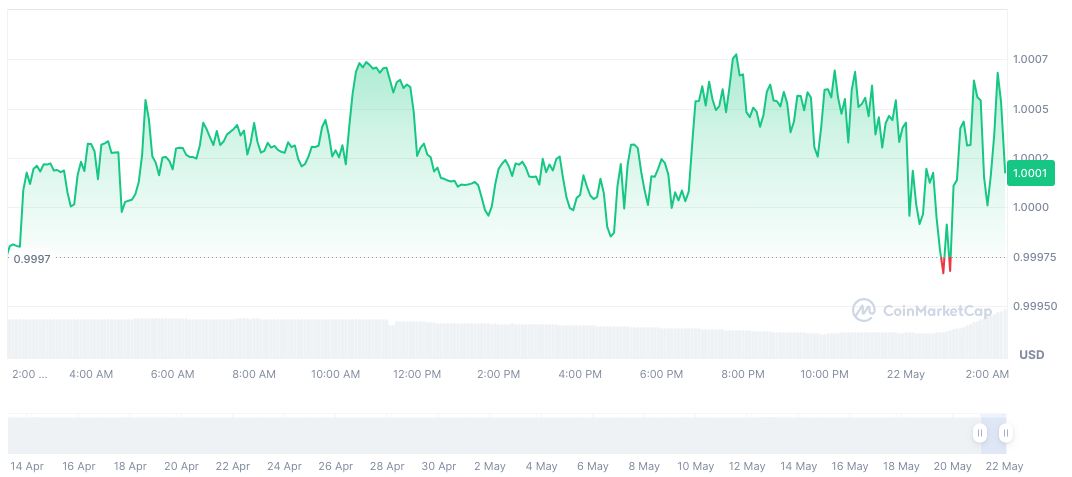Click the green 1.0001 current price tag
The width and height of the screenshot is (1072, 477).
coord(1029,173)
